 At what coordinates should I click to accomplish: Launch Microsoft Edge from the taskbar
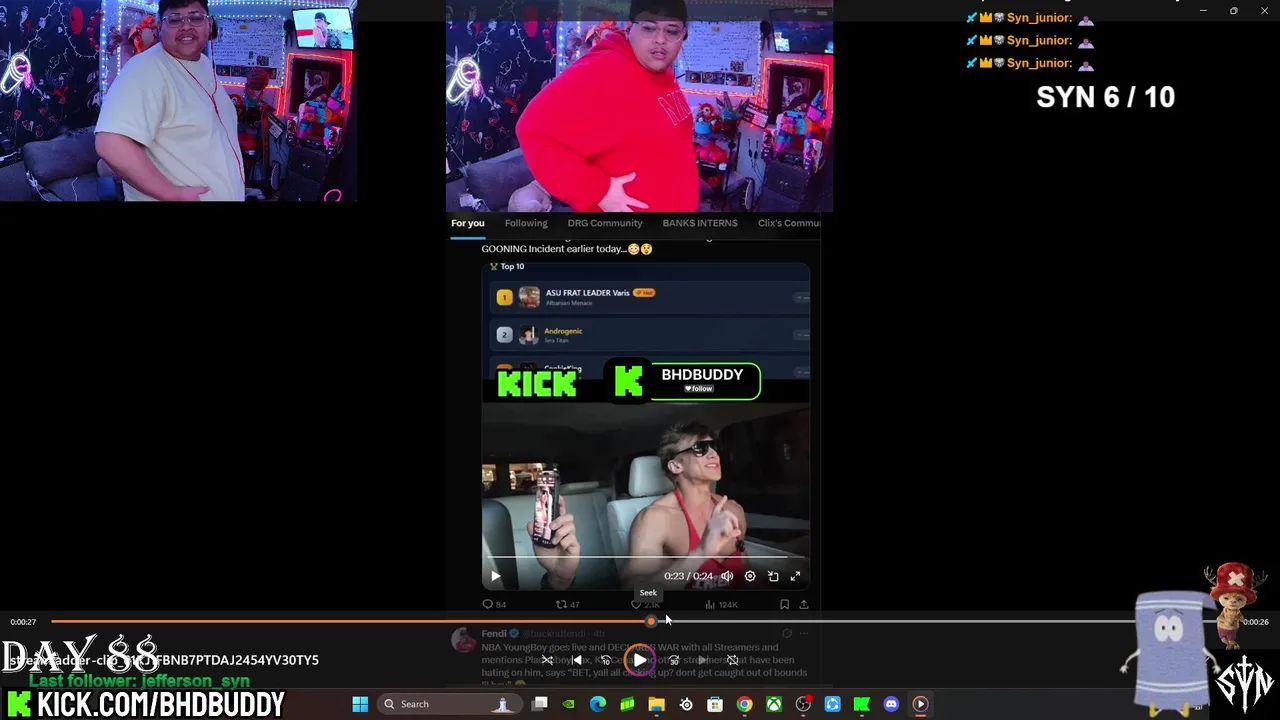point(598,704)
